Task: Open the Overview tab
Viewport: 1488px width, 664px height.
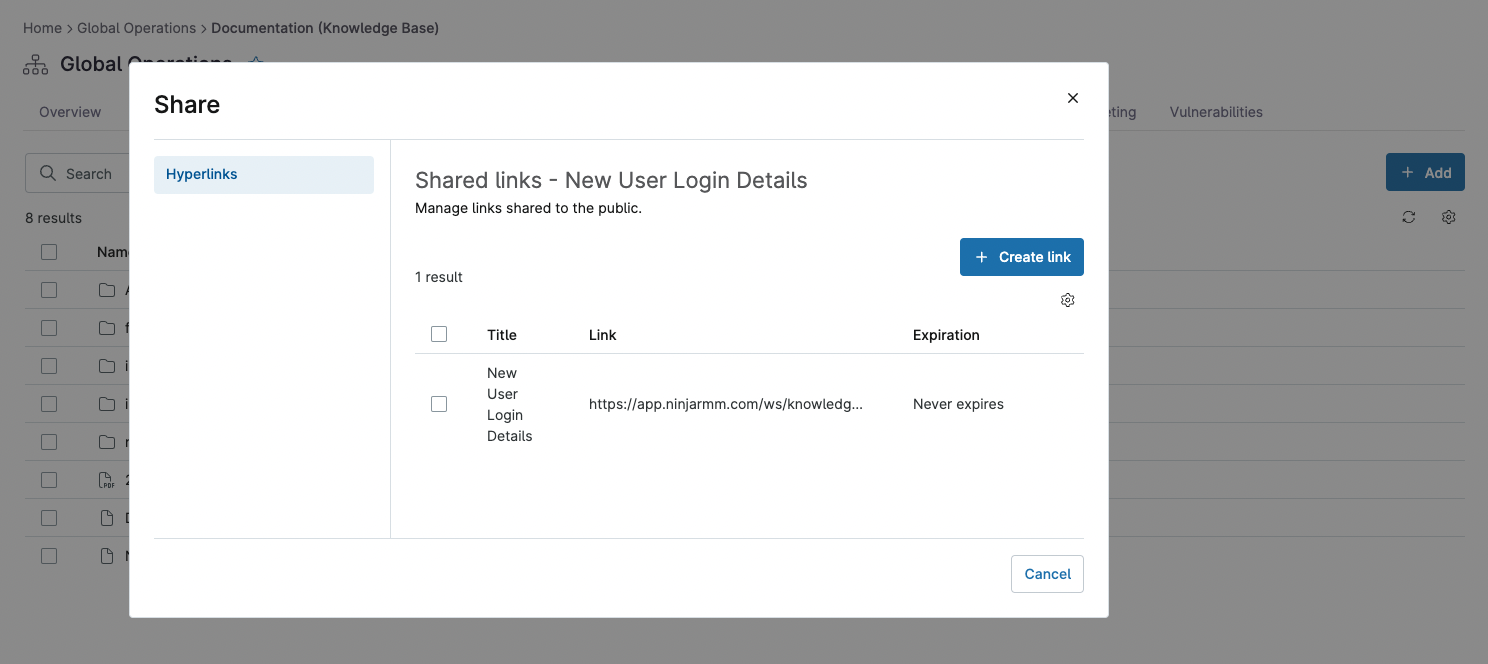Action: [69, 112]
